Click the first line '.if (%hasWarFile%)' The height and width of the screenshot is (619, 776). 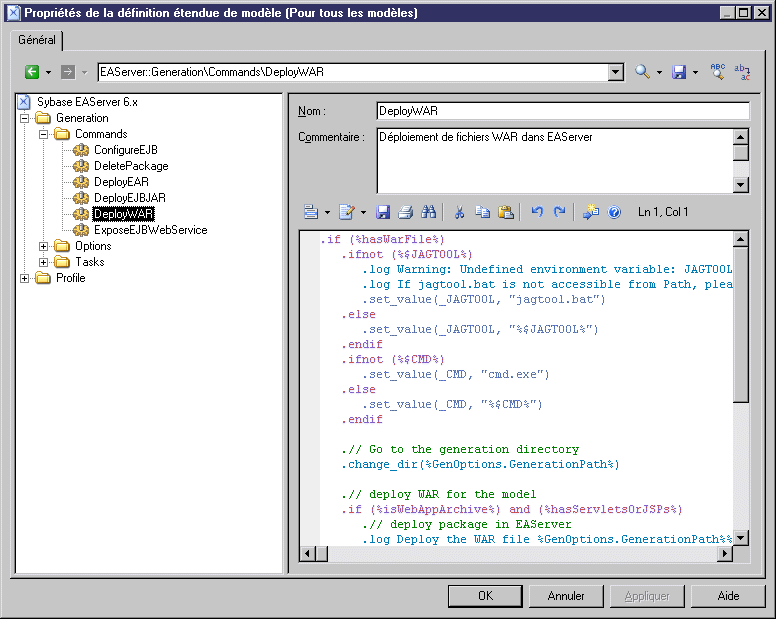382,239
